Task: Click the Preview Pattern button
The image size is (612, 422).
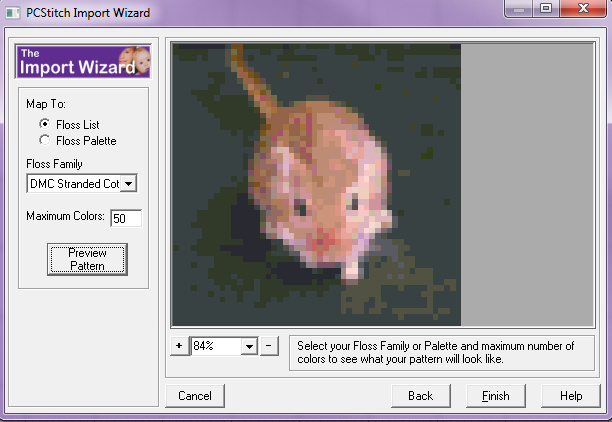Action: coord(87,259)
